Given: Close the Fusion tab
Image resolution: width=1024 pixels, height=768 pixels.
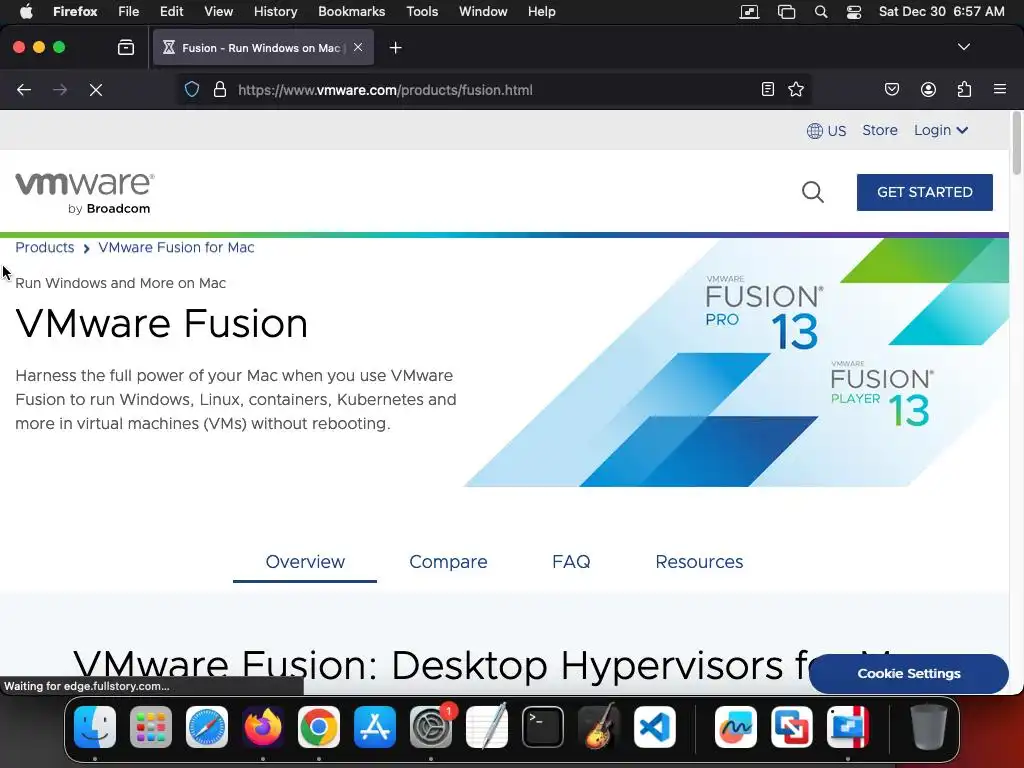Looking at the screenshot, I should pos(358,47).
